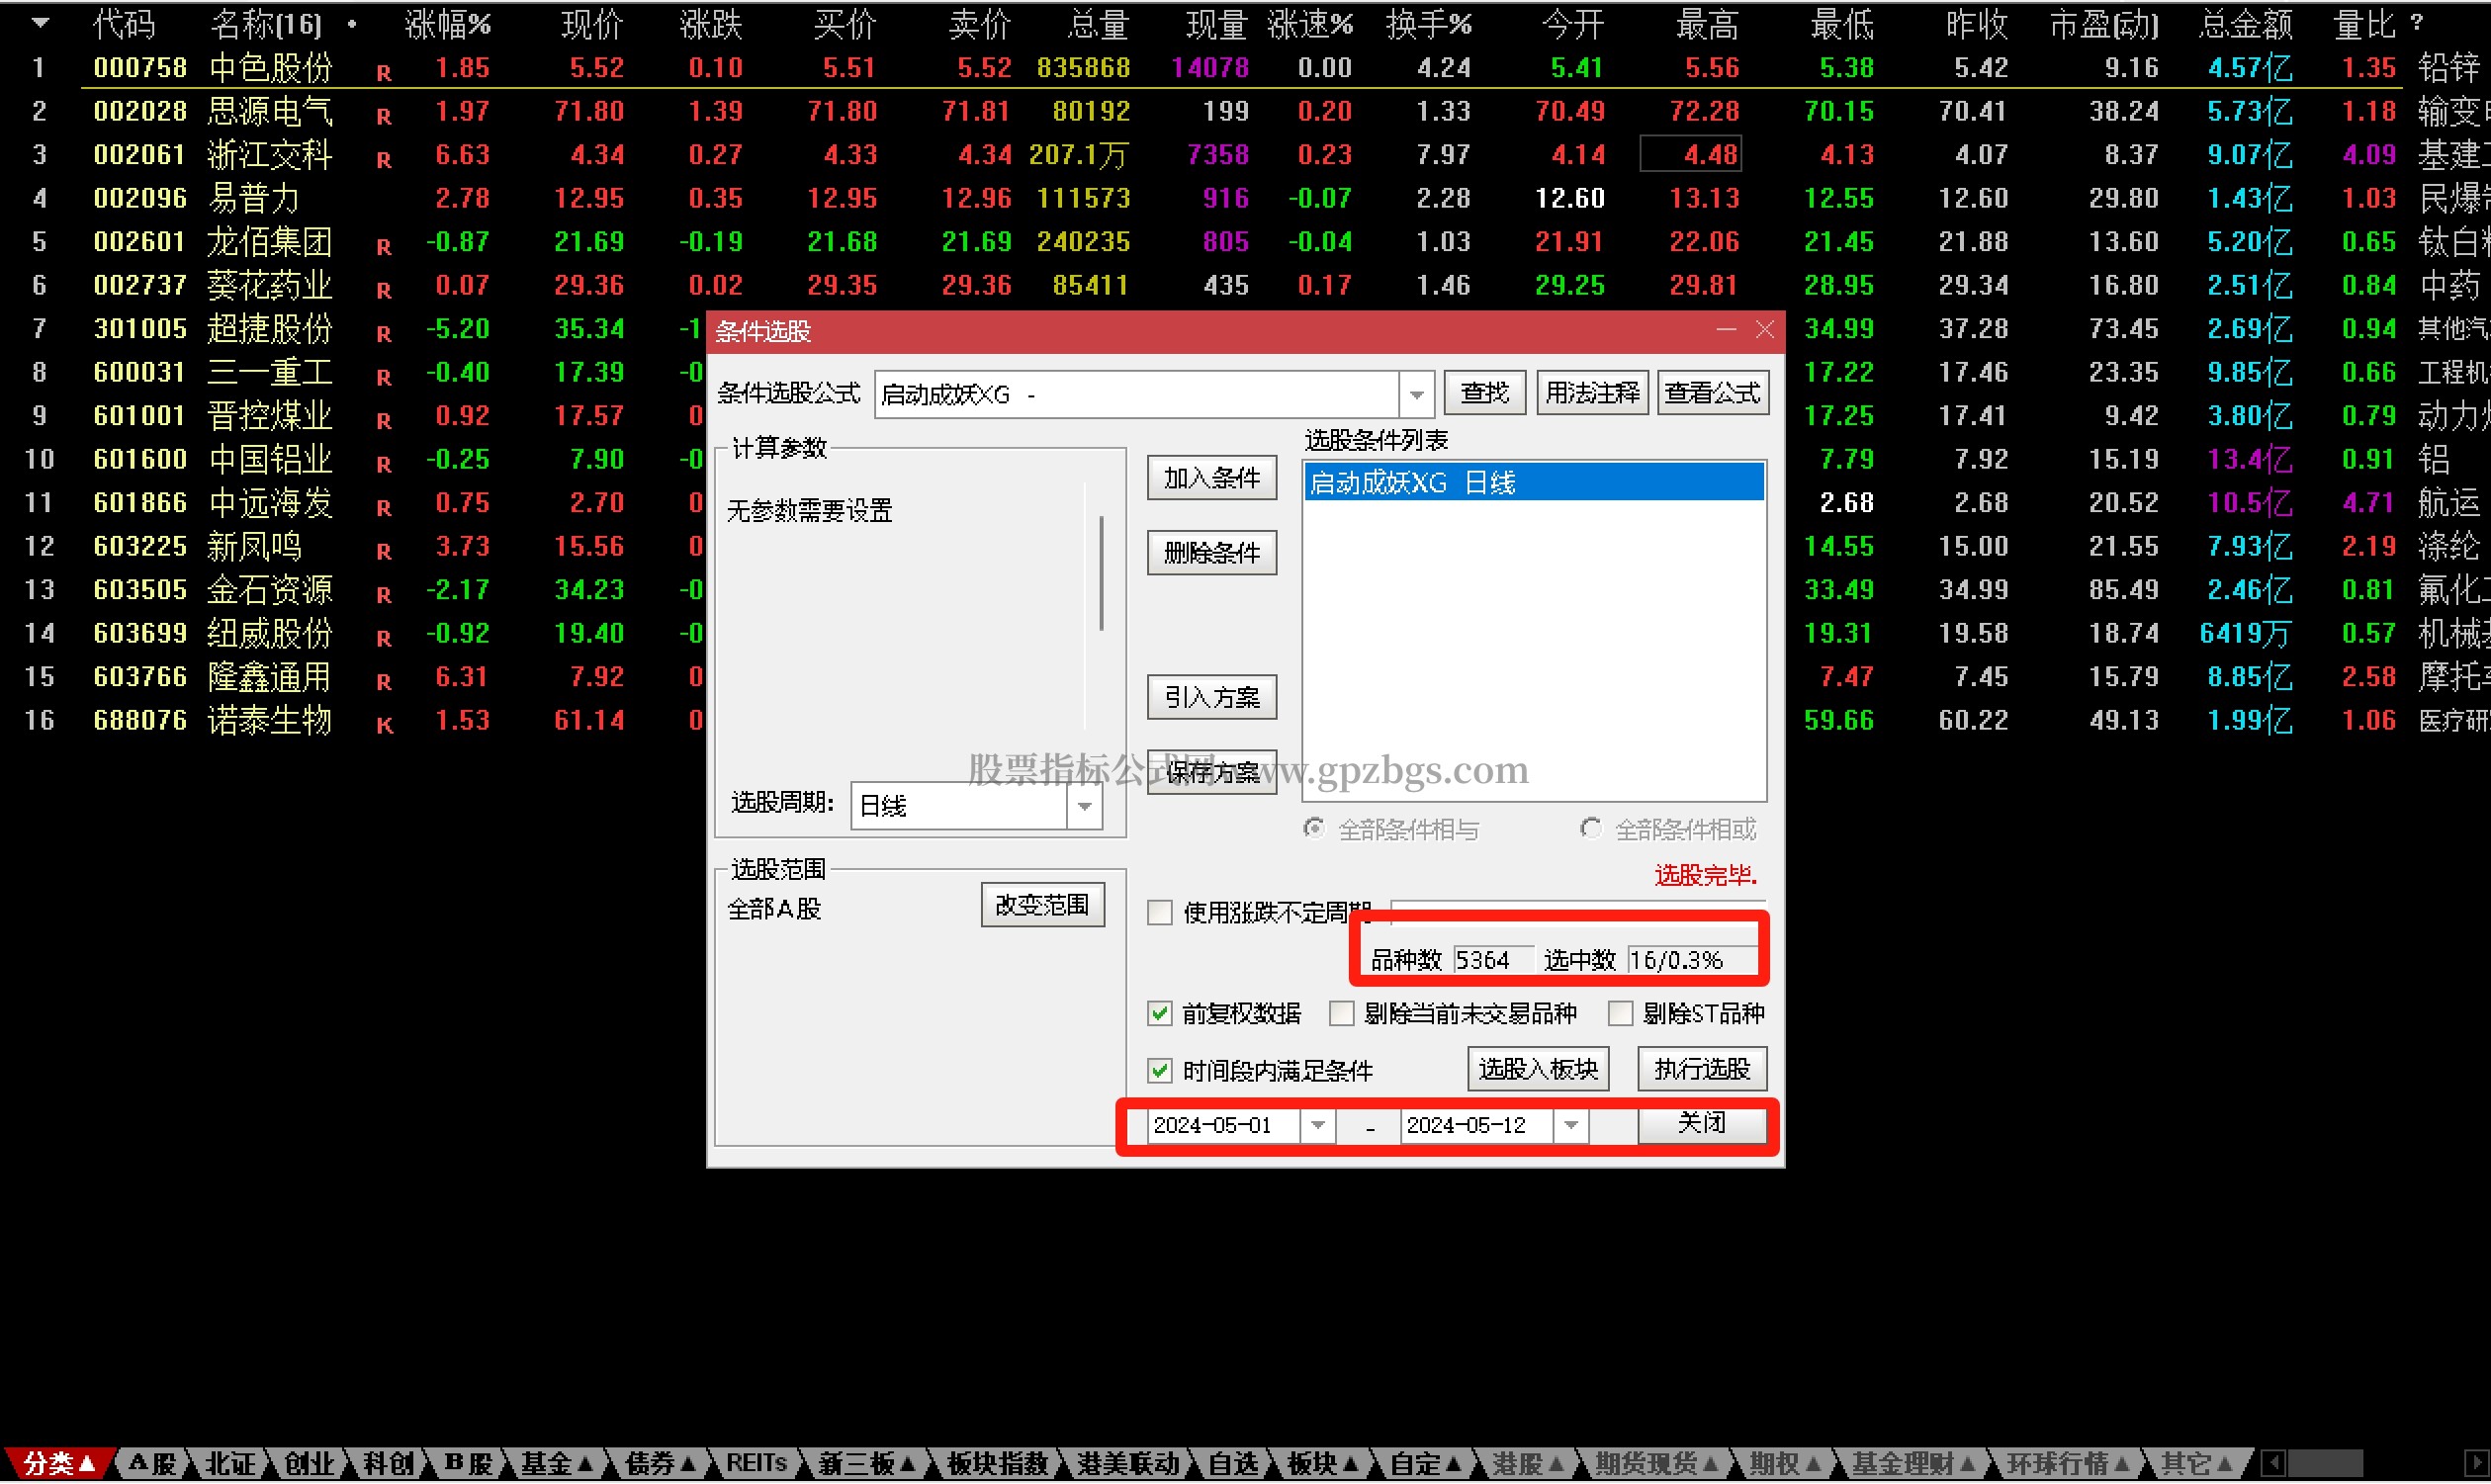Switch to the 科创 tab

(x=388, y=1463)
